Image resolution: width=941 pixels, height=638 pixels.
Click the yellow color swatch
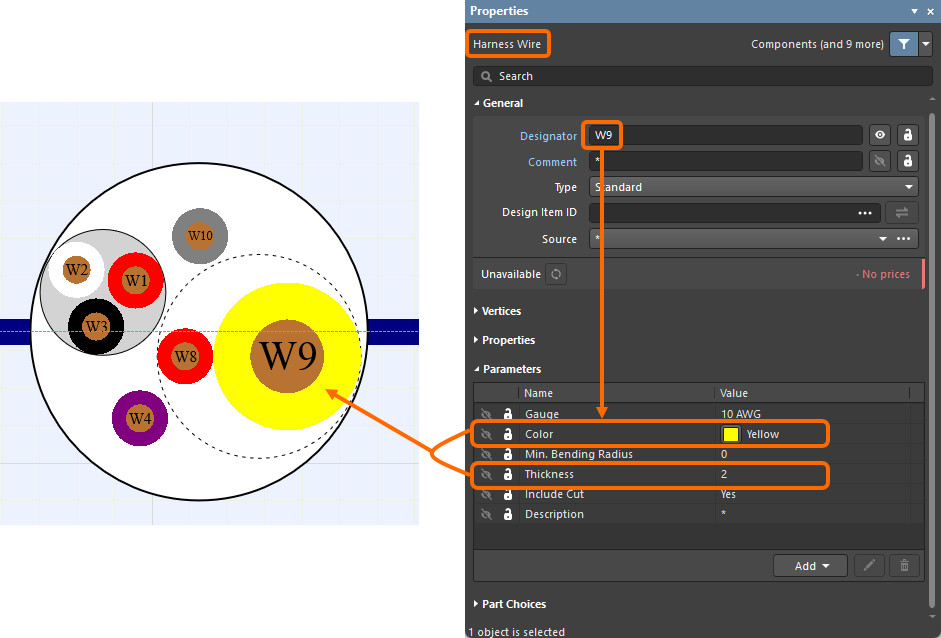[x=731, y=434]
